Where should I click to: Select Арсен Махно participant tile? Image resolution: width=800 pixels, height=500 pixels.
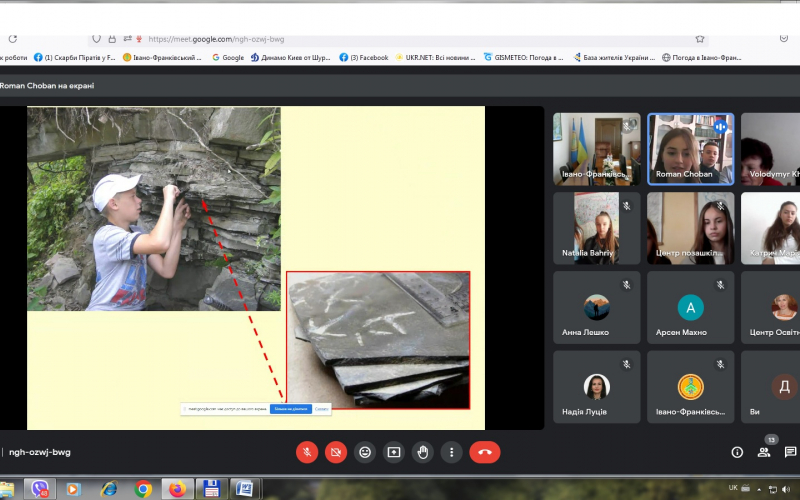click(691, 307)
